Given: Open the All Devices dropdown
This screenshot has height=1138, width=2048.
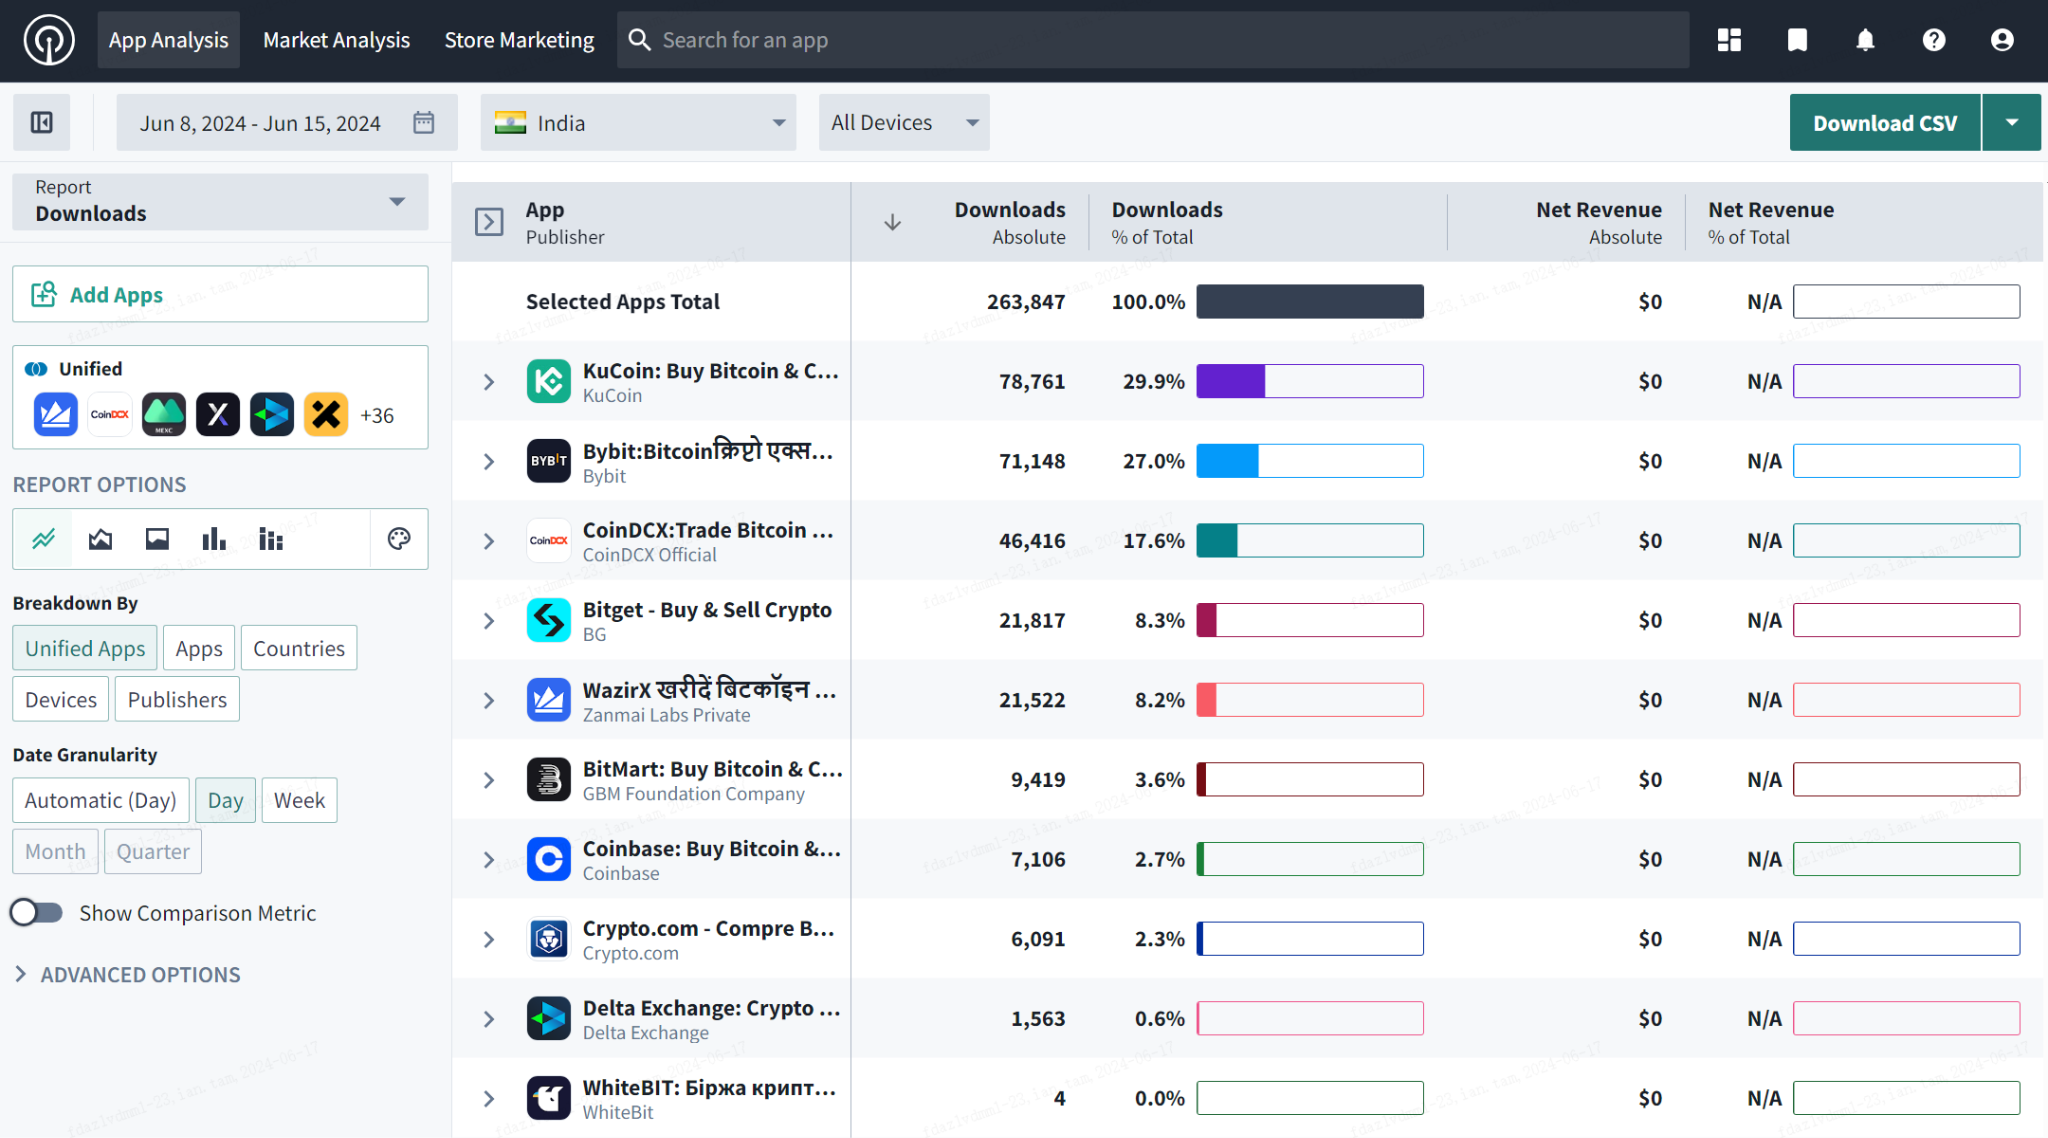Looking at the screenshot, I should [x=903, y=122].
